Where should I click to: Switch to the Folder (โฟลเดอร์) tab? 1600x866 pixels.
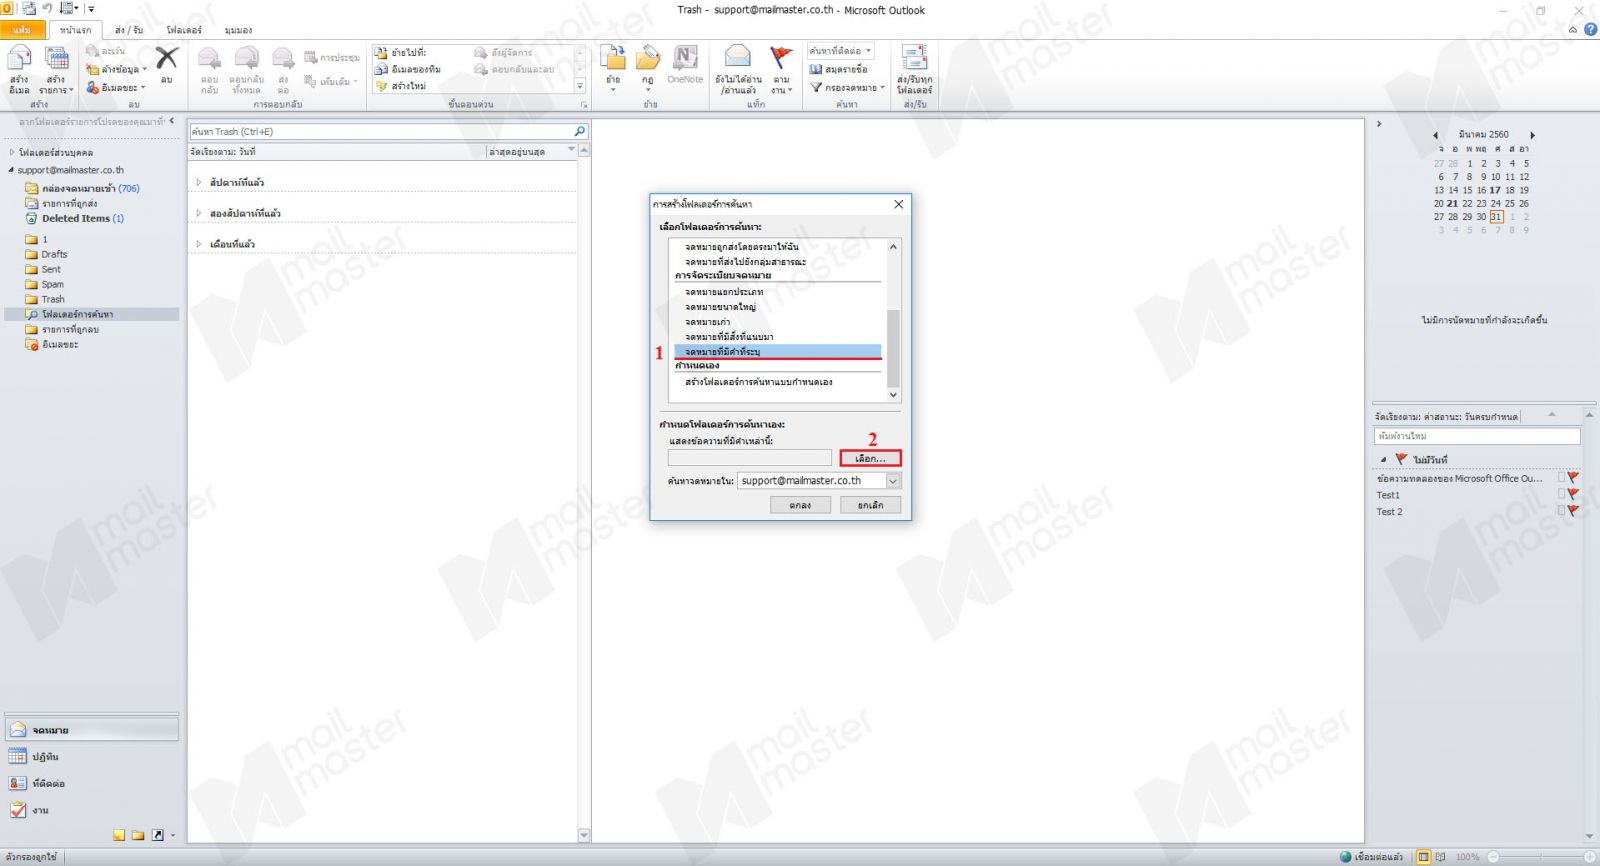[x=184, y=30]
